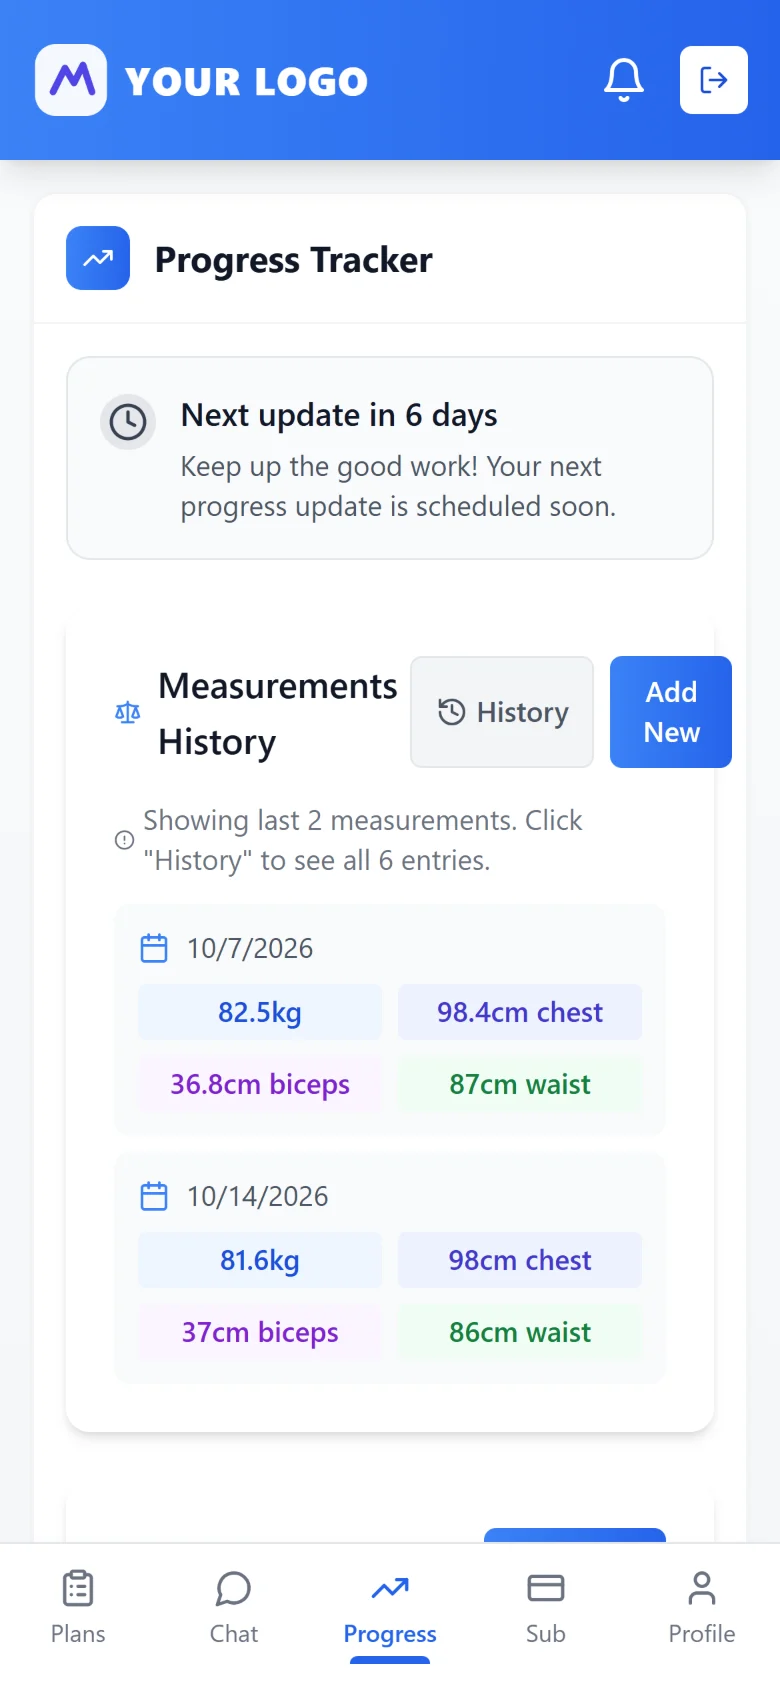The image size is (780, 1688).
Task: Click the Measurements History heading
Action: tap(278, 714)
